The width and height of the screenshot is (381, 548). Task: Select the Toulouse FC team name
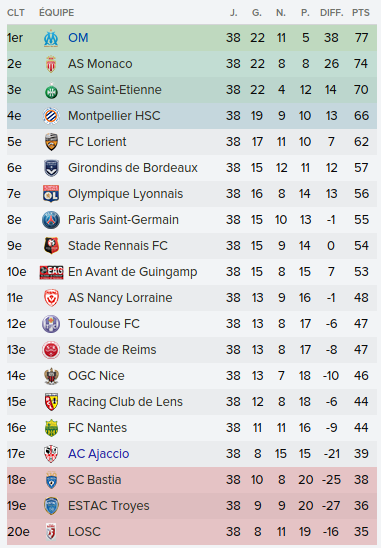point(104,324)
